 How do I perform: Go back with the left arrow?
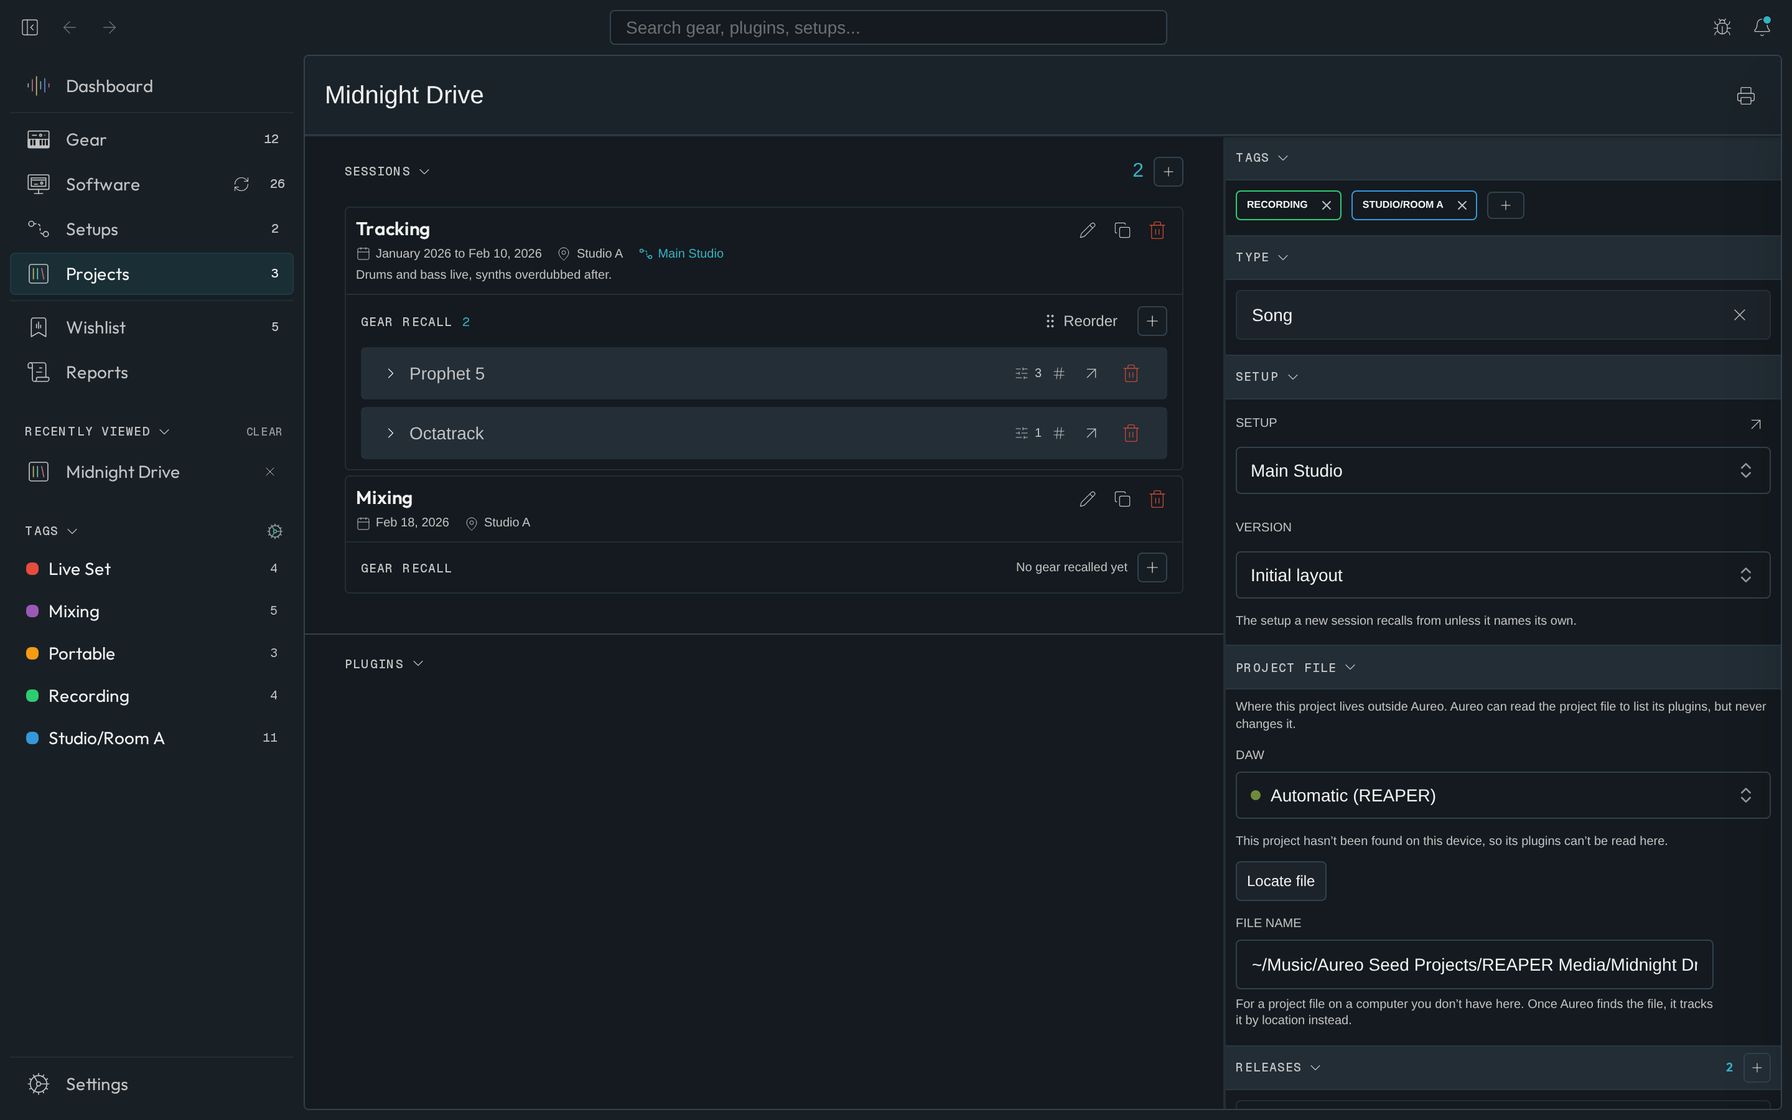pyautogui.click(x=69, y=28)
